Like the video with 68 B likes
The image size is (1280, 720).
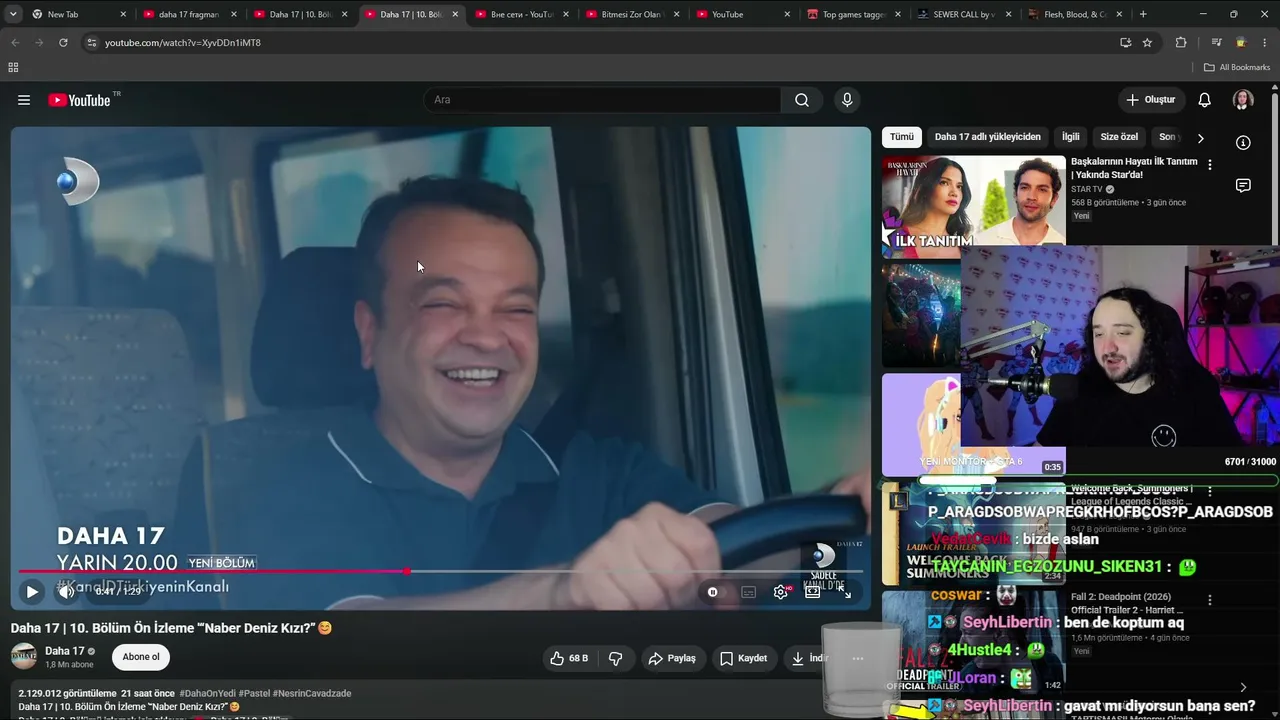(569, 658)
